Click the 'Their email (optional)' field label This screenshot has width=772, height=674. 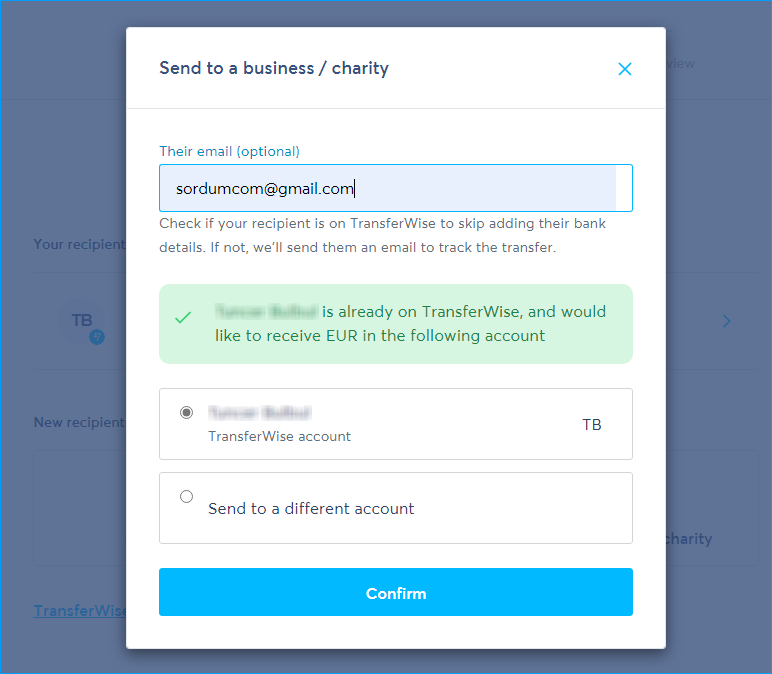pyautogui.click(x=229, y=151)
